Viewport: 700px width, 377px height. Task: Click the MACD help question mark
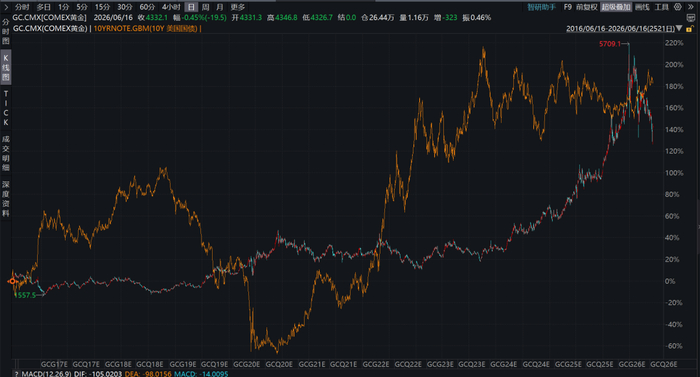[17, 374]
